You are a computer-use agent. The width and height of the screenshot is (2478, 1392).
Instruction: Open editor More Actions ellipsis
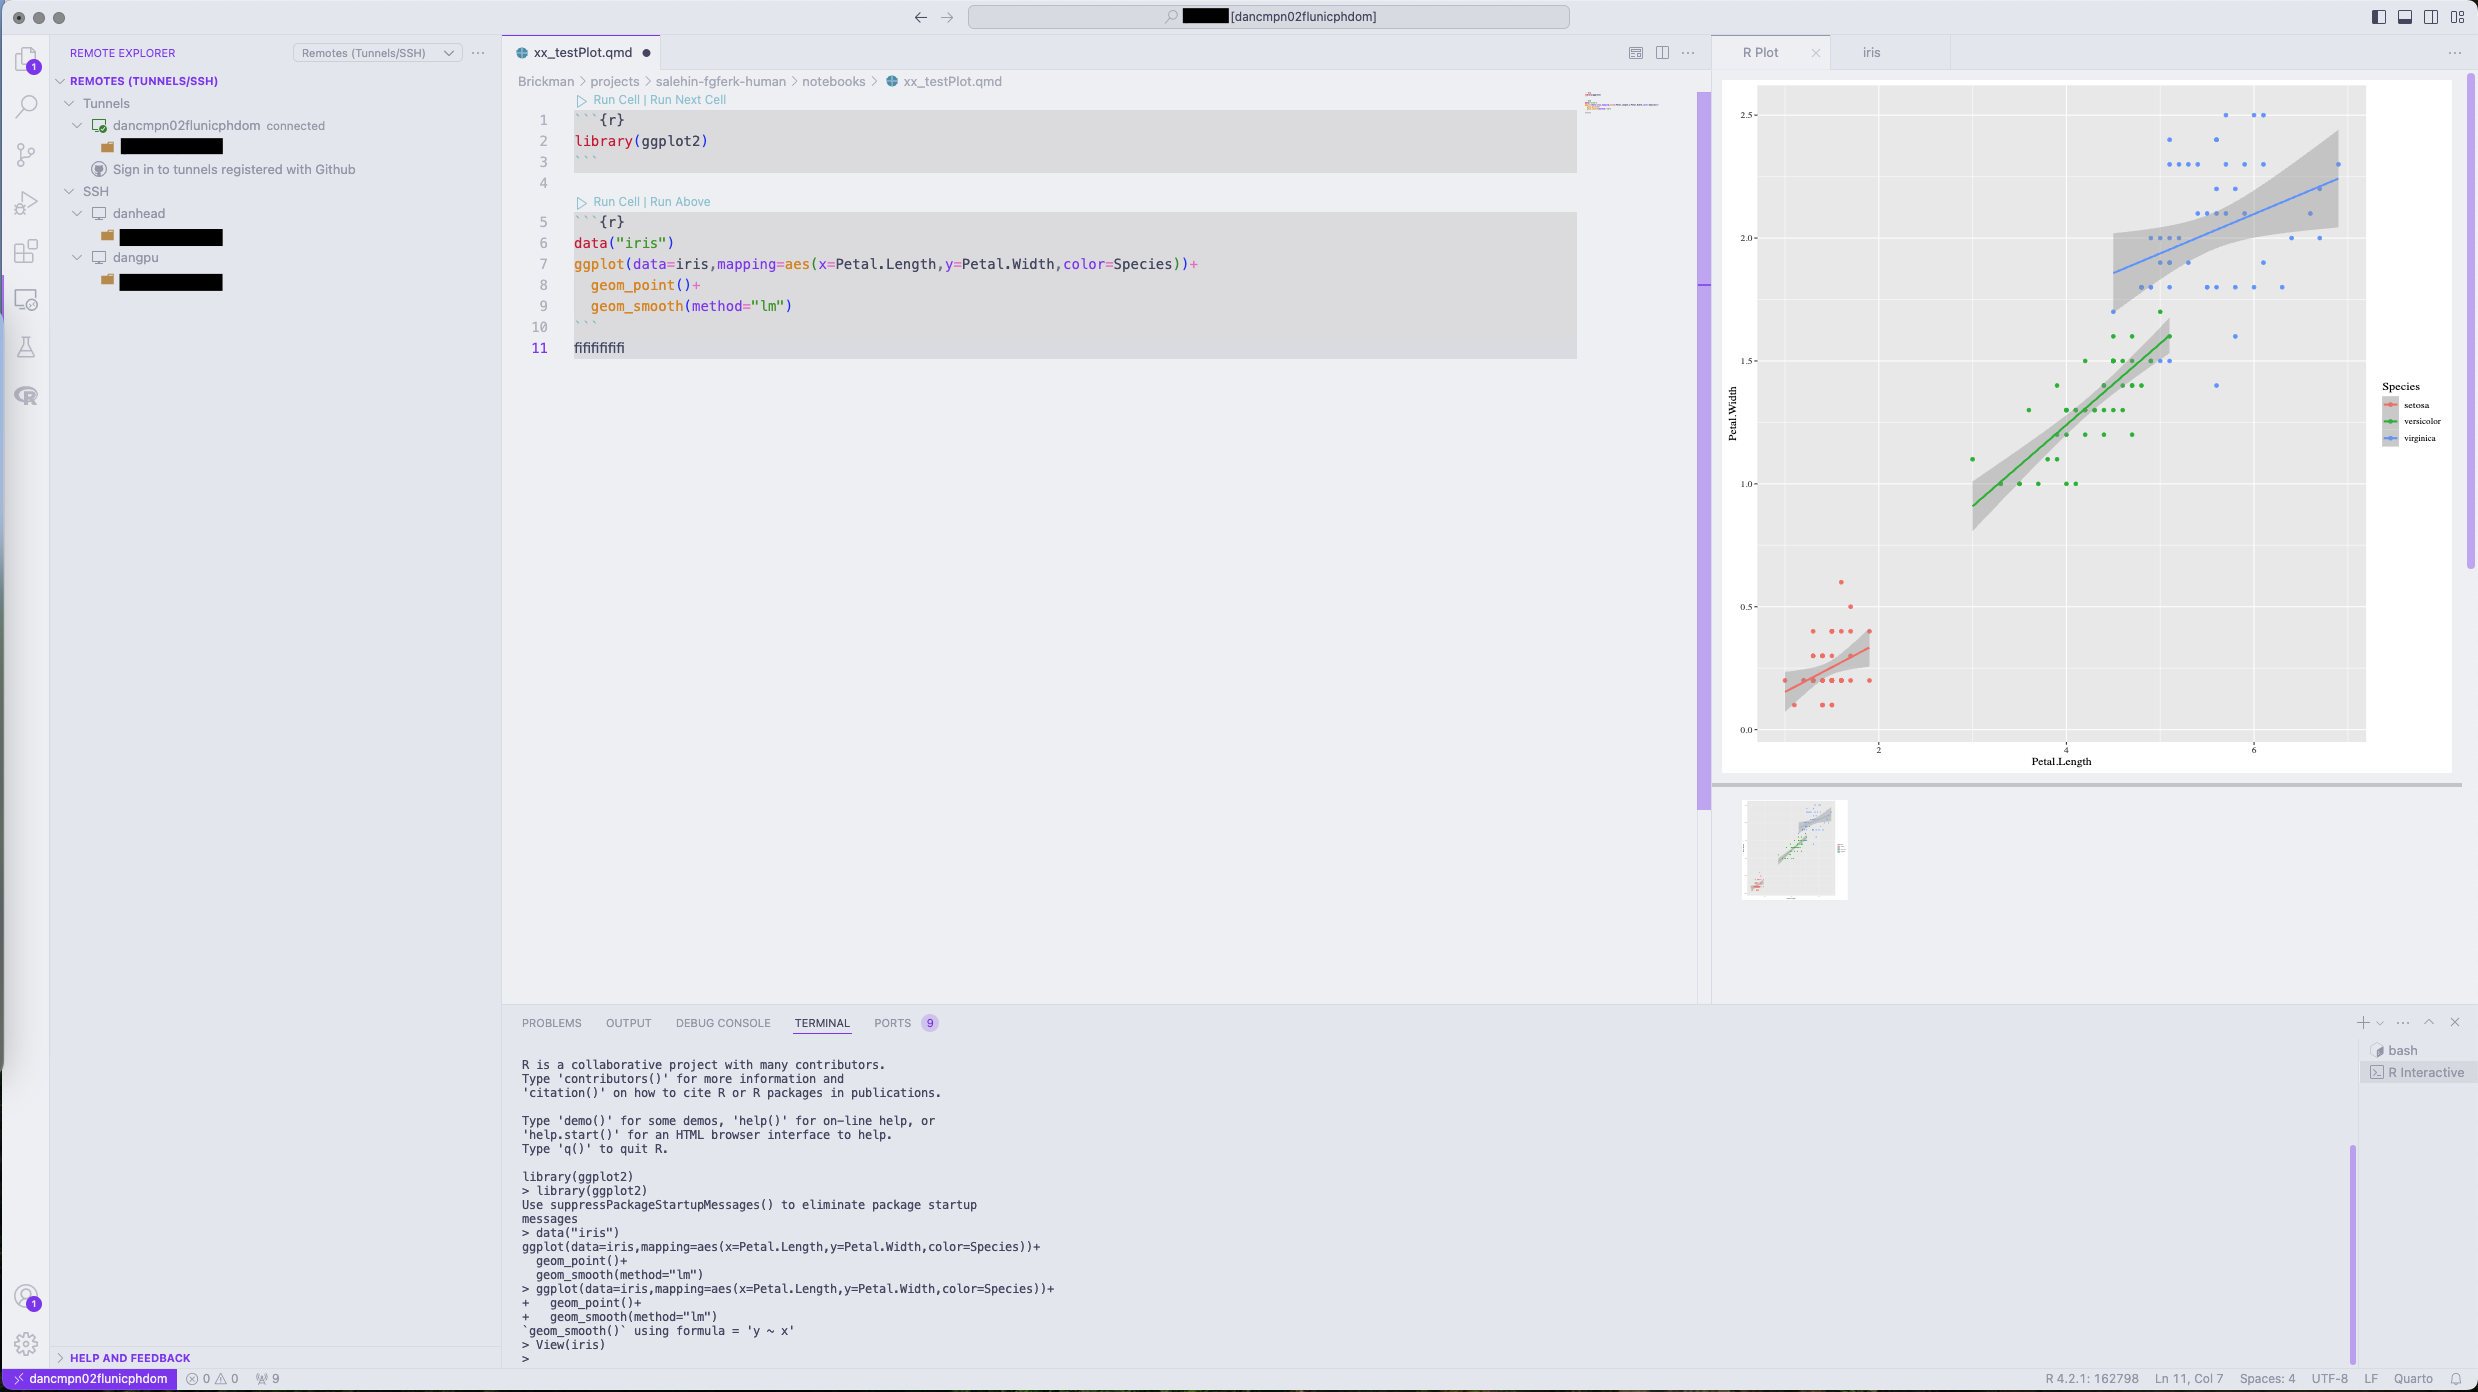click(1688, 53)
